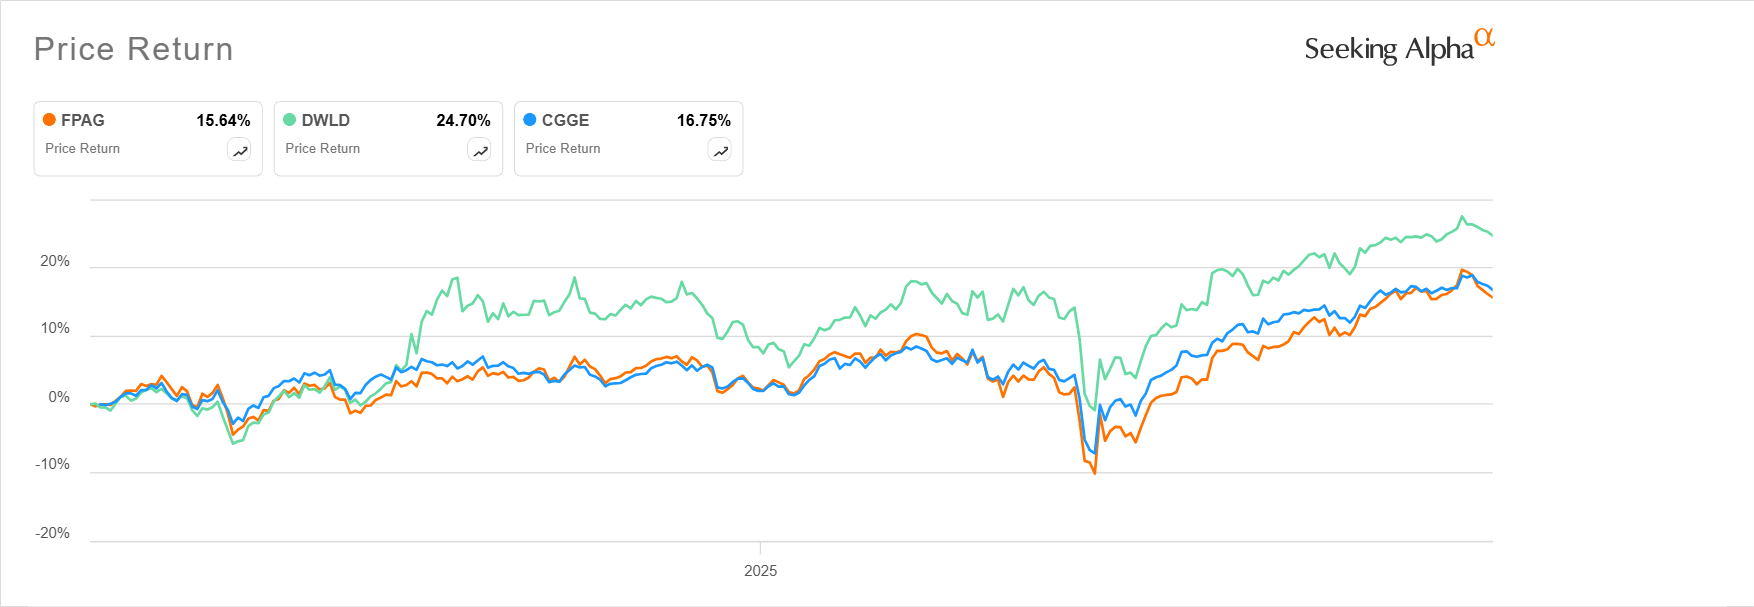1754x607 pixels.
Task: Click the 20% y-axis label
Action: click(x=55, y=261)
